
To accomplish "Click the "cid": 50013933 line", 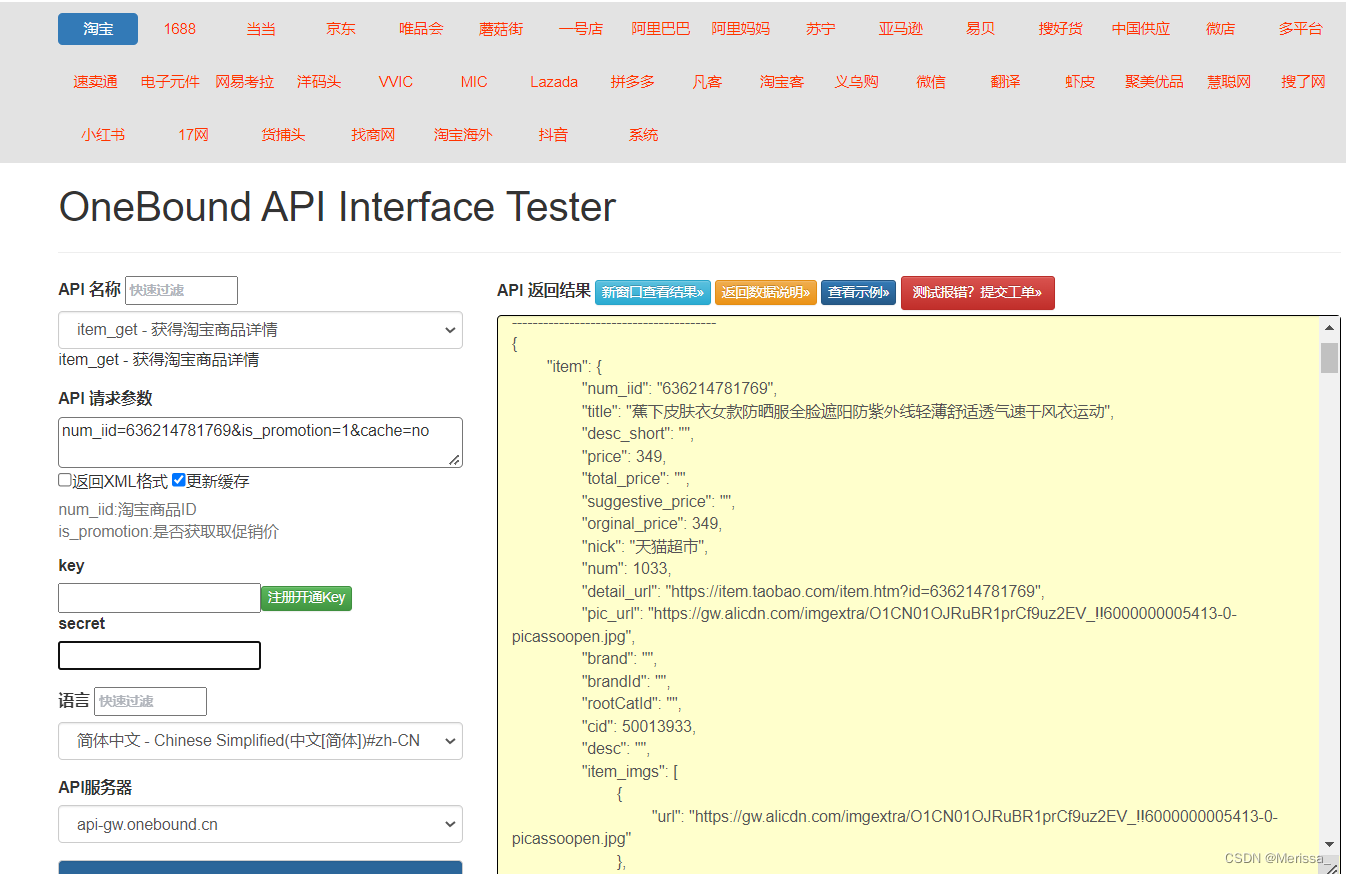I will pyautogui.click(x=639, y=726).
